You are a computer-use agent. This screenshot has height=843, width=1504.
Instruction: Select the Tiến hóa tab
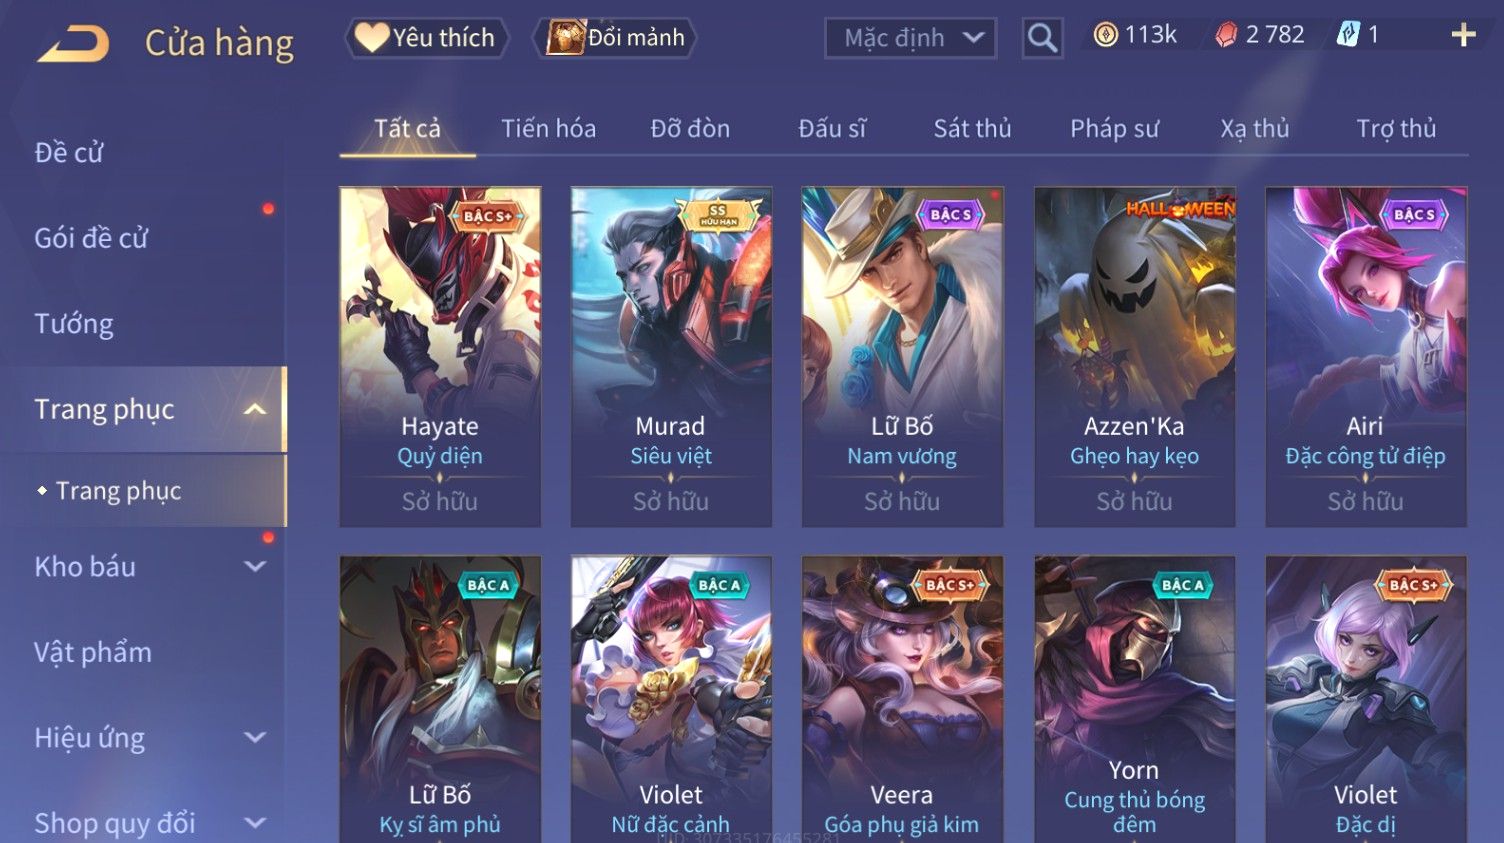click(548, 129)
